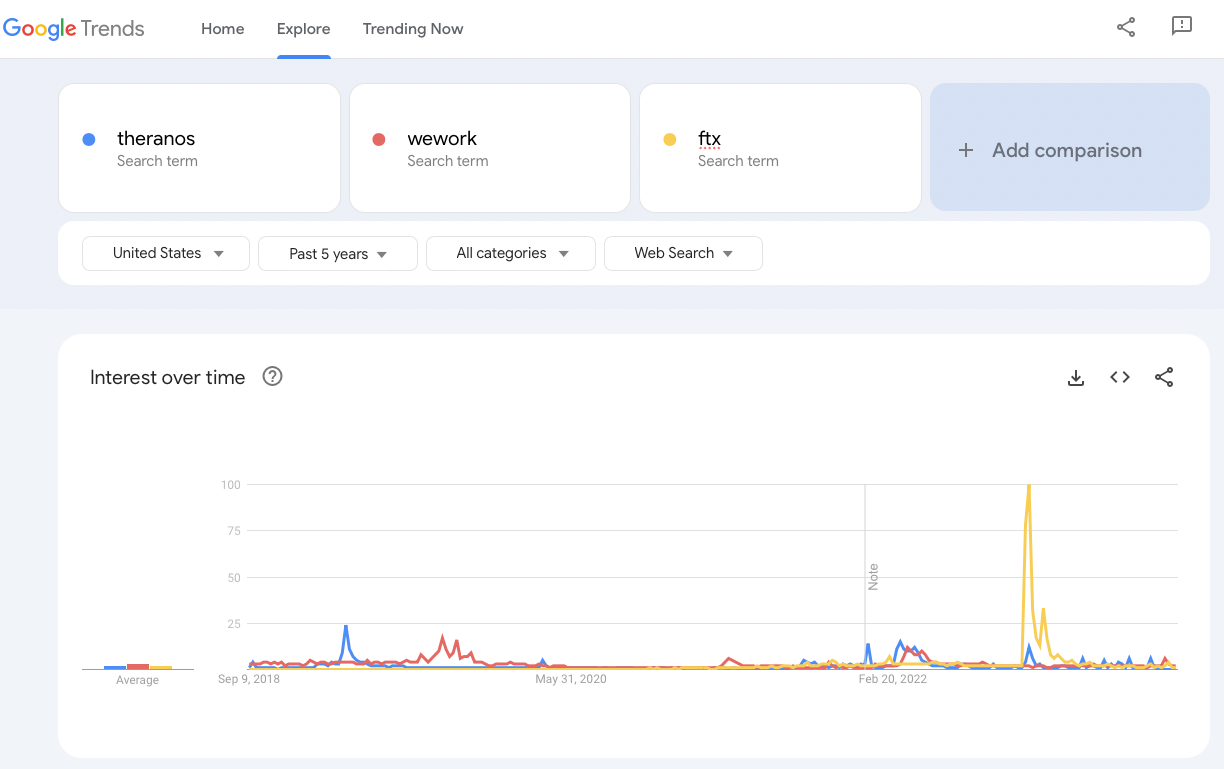
Task: Download the chart data as CSV
Action: [x=1076, y=377]
